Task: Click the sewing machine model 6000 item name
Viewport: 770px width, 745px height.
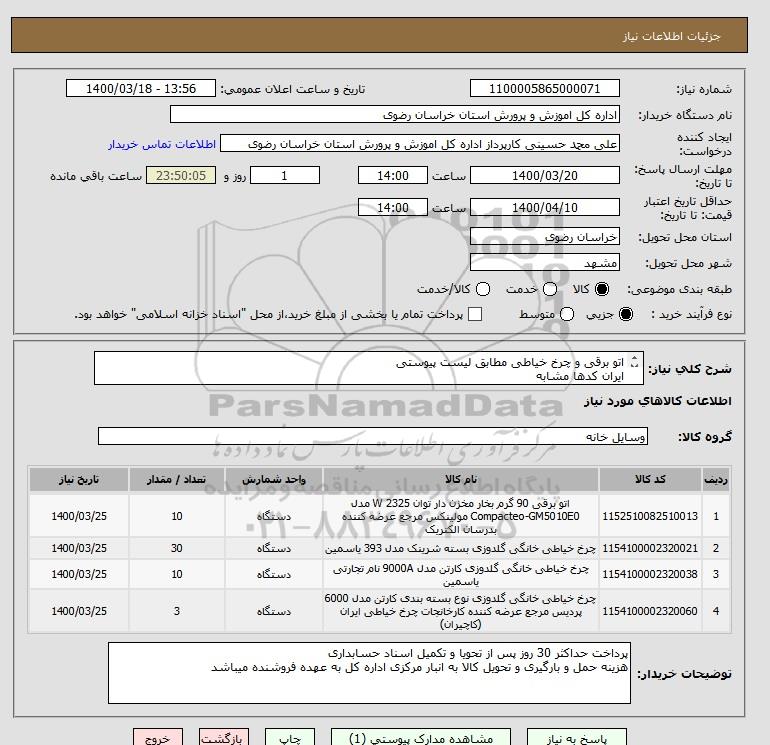Action: 461,611
